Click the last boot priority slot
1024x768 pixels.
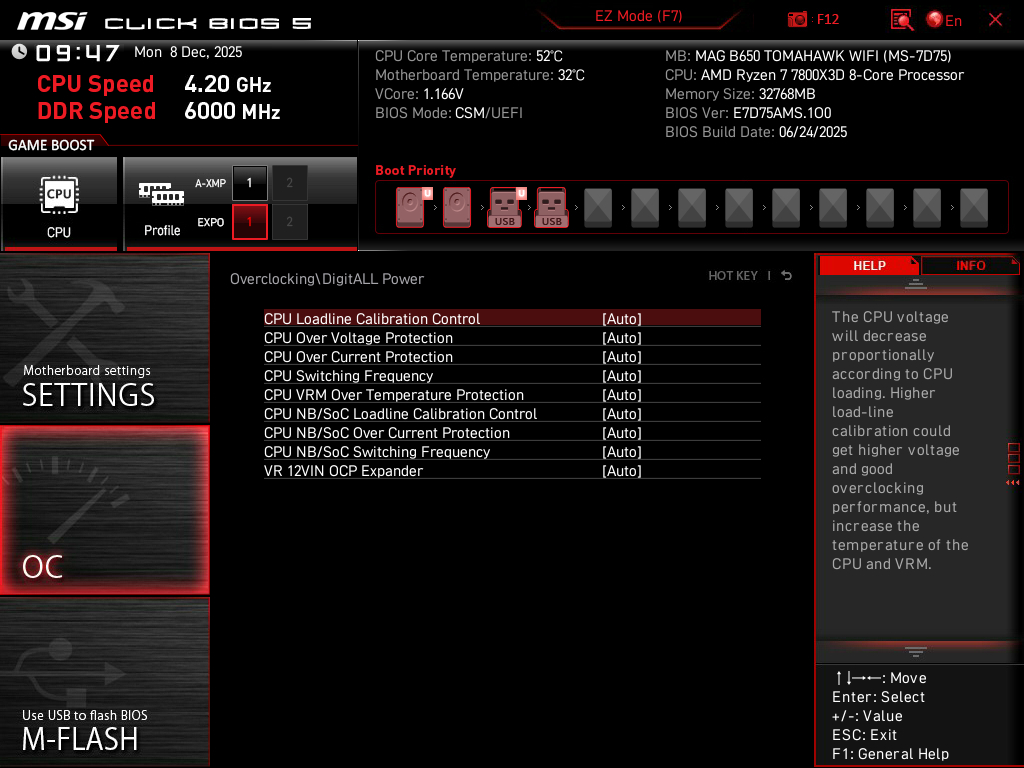[974, 207]
